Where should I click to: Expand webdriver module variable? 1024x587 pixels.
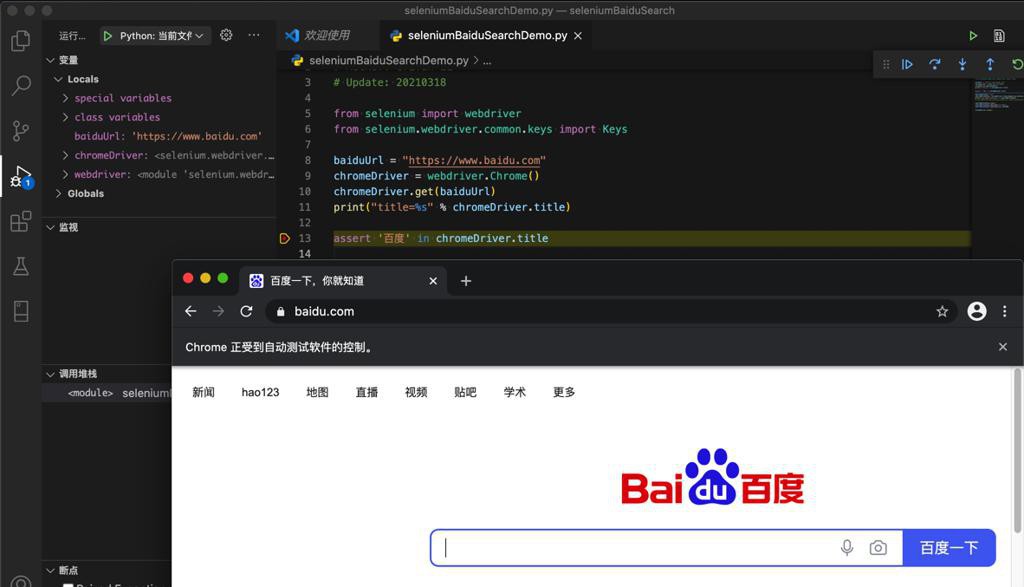click(65, 174)
